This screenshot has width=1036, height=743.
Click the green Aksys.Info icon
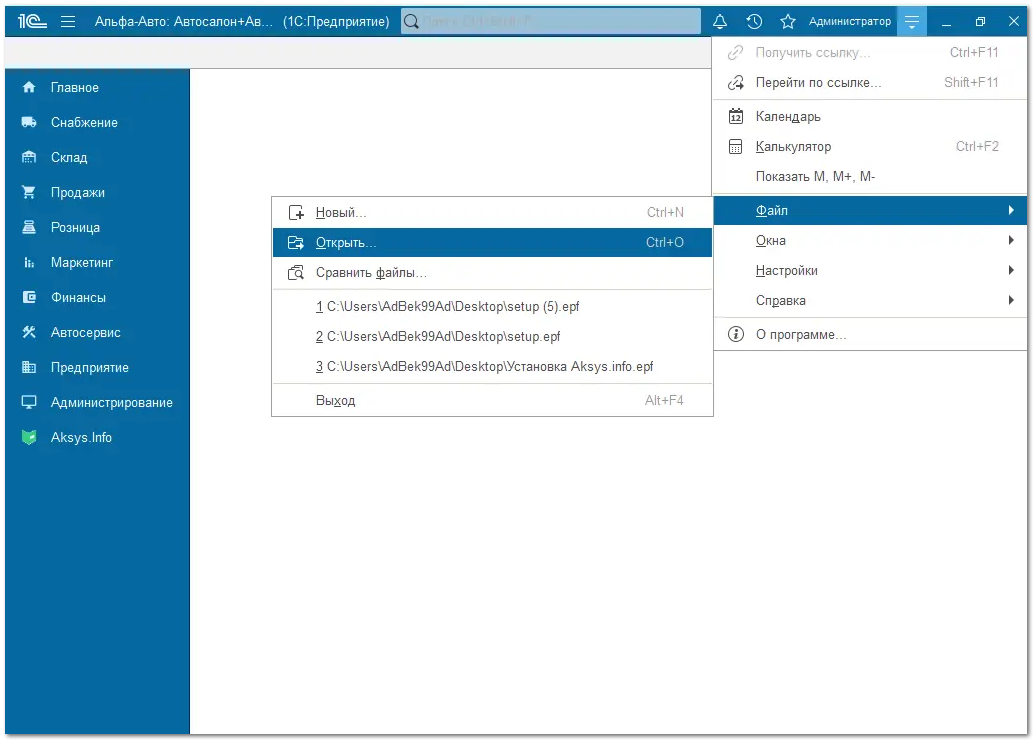click(x=28, y=437)
